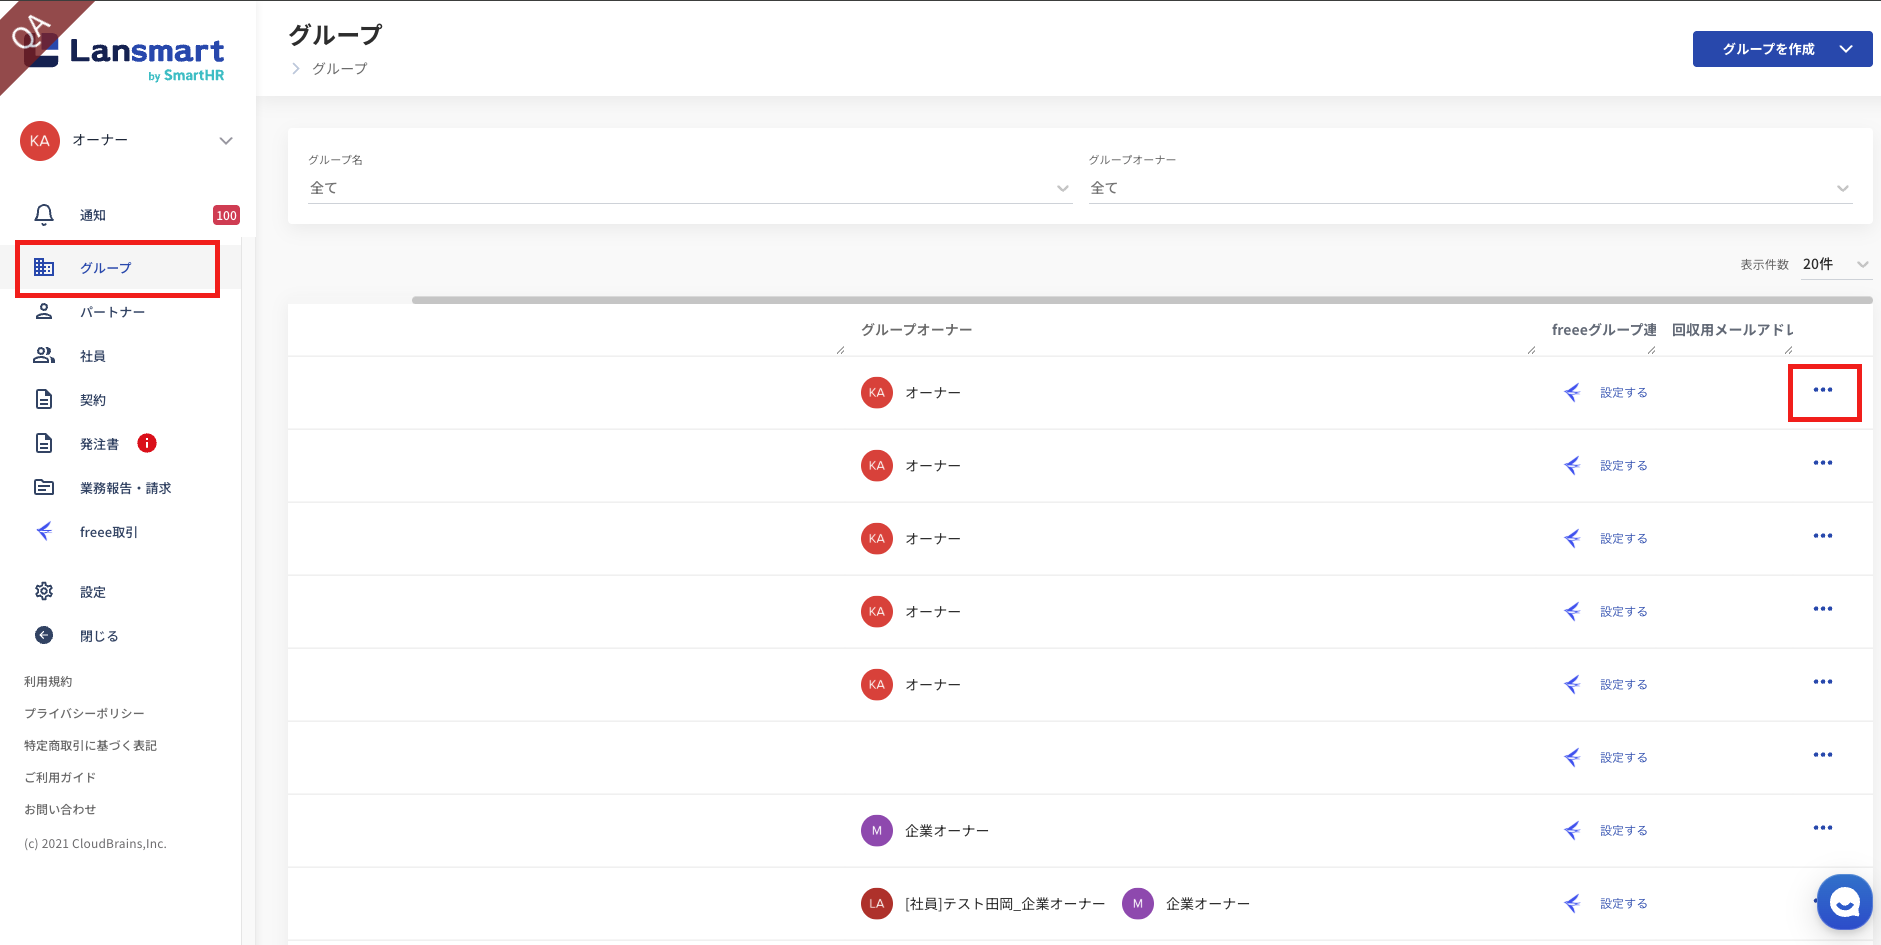Screen dimensions: 1881x945
Task: Click the horizontal scrollbar above the table
Action: pos(1140,299)
